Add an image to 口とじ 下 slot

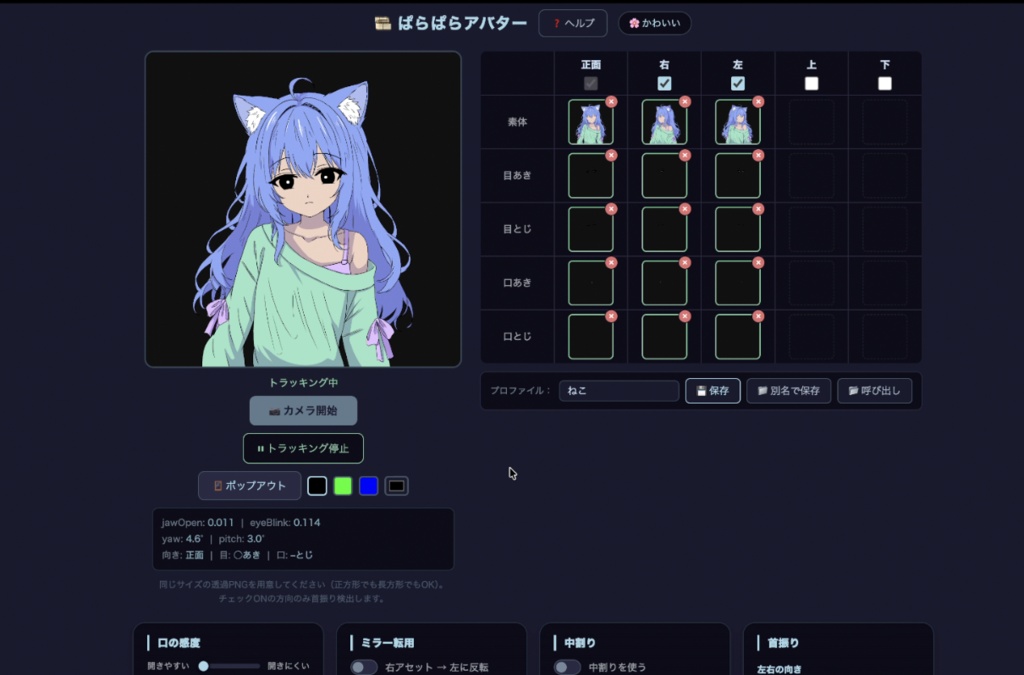coord(885,337)
